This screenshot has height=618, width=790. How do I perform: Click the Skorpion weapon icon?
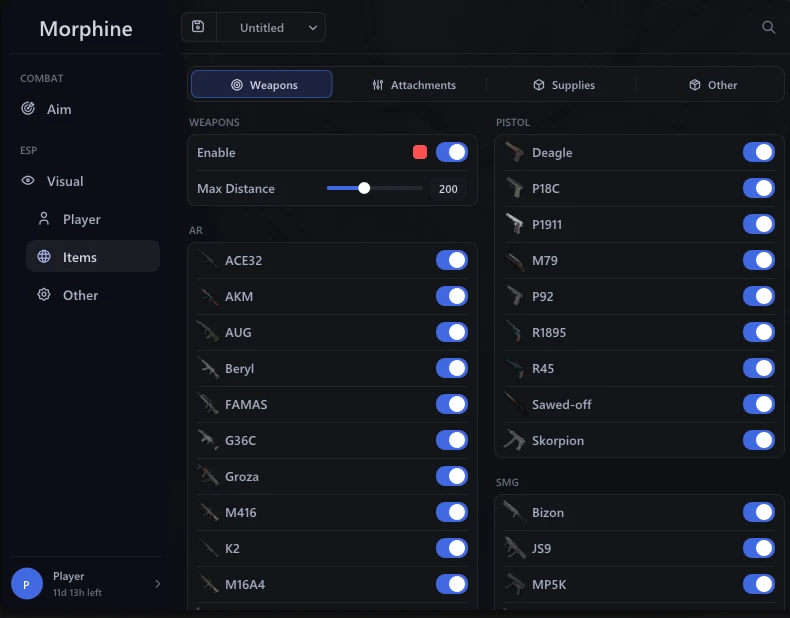tap(514, 440)
